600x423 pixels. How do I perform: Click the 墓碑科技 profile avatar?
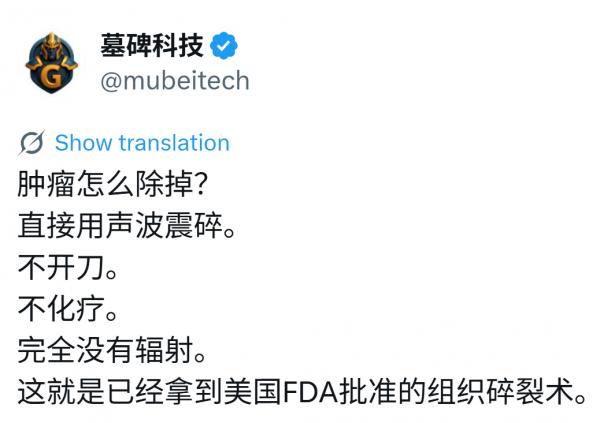53,62
